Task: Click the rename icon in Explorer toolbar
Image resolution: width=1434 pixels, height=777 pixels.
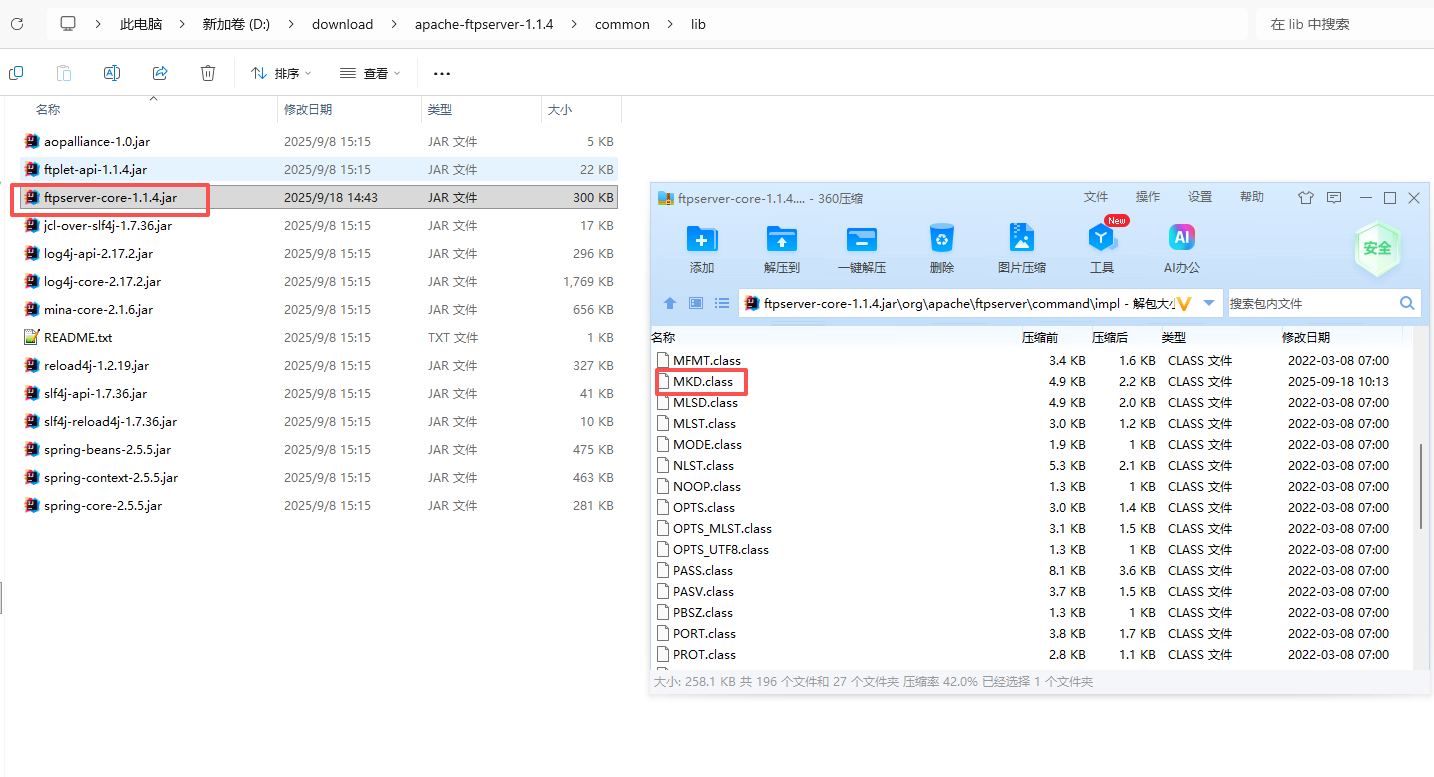Action: [112, 72]
